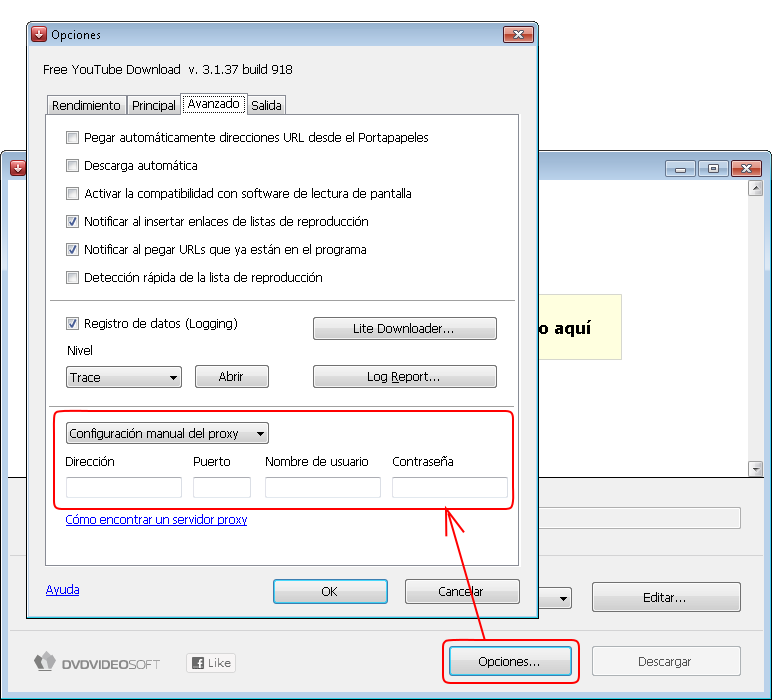Maximize the main window behind the dialog
Screen dimensions: 772x700
(x=713, y=169)
